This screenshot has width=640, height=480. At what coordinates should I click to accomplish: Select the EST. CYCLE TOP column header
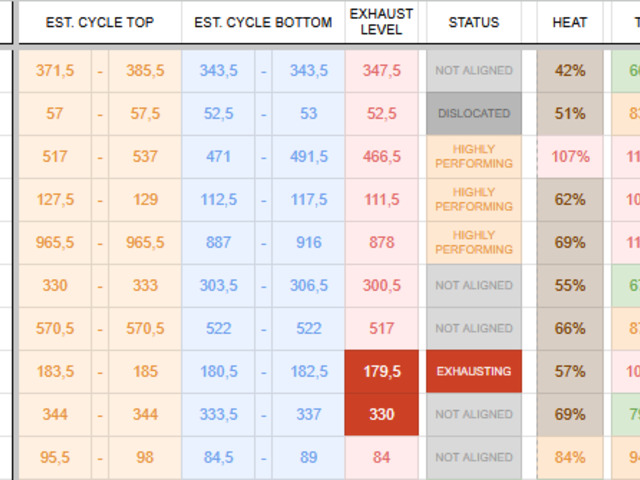[99, 22]
